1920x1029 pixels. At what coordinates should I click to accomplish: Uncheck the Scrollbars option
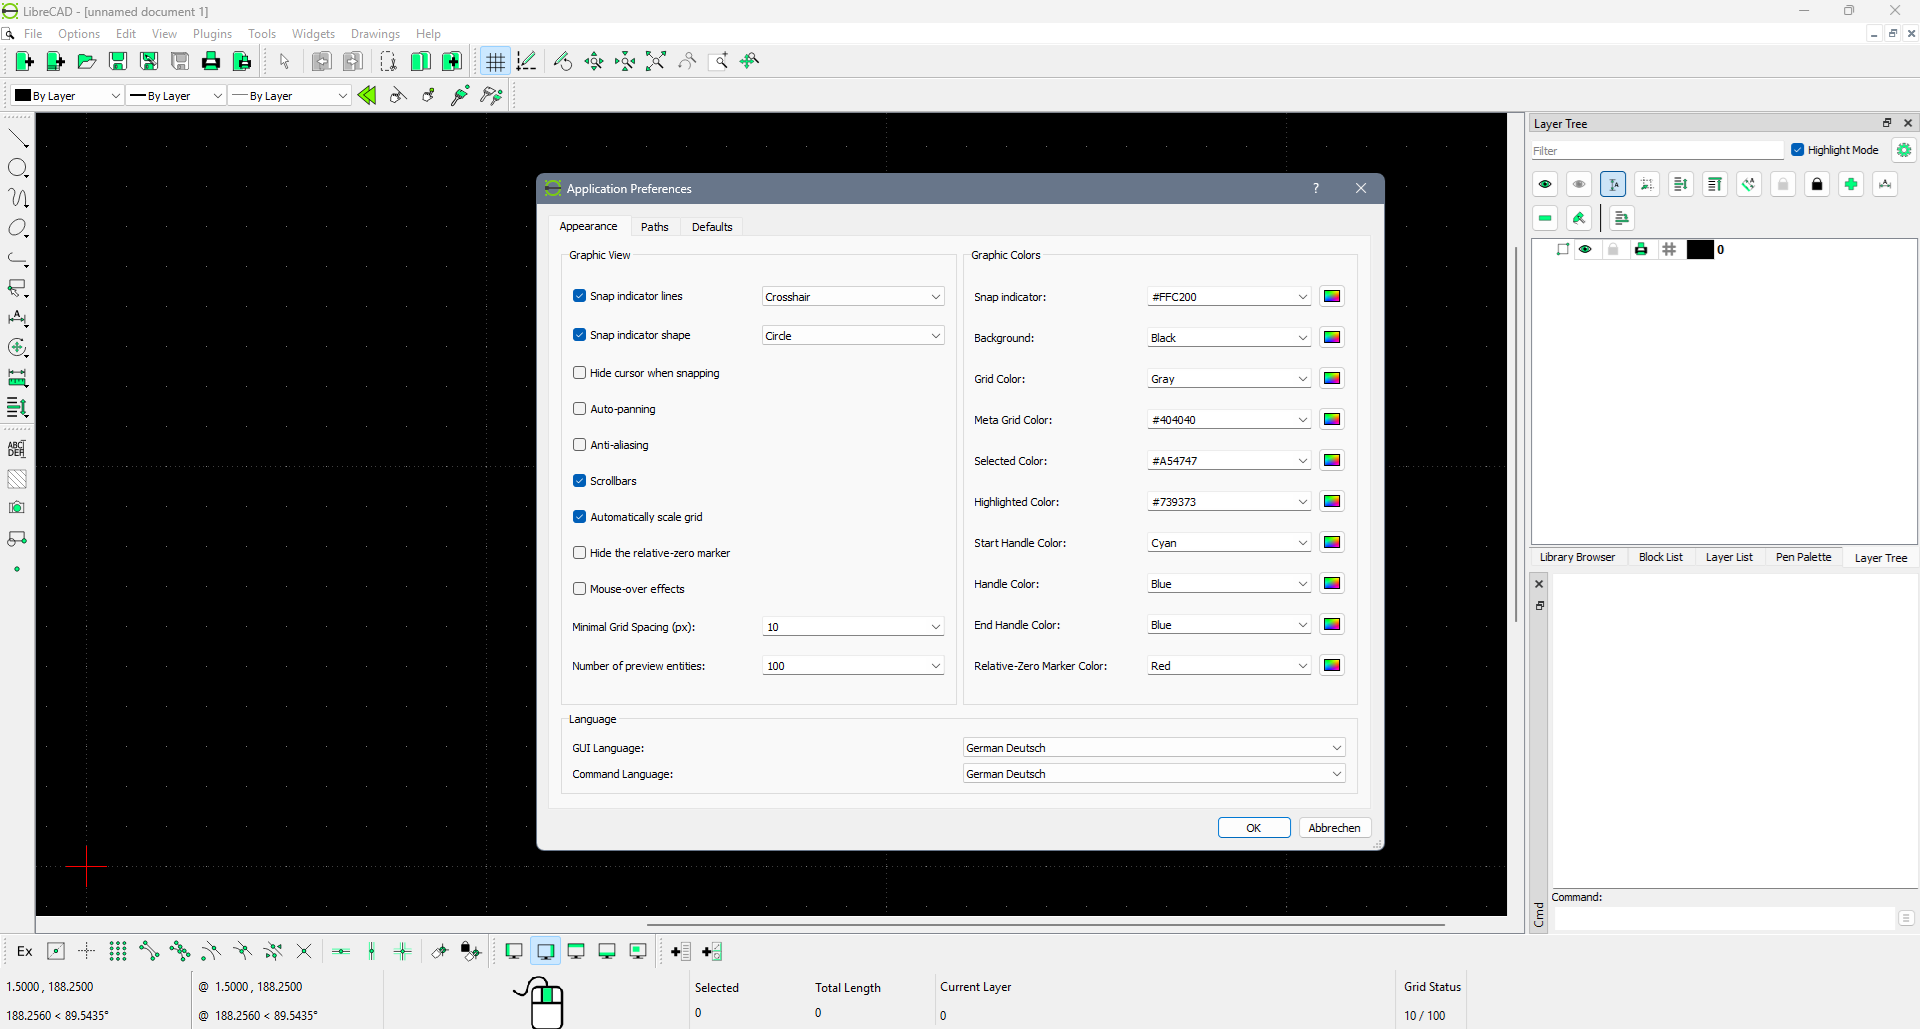coord(579,481)
